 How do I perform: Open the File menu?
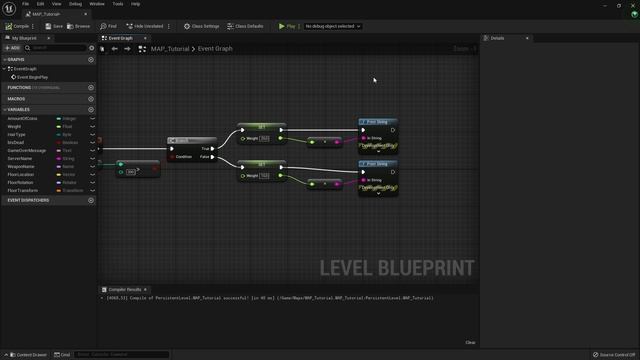point(25,4)
